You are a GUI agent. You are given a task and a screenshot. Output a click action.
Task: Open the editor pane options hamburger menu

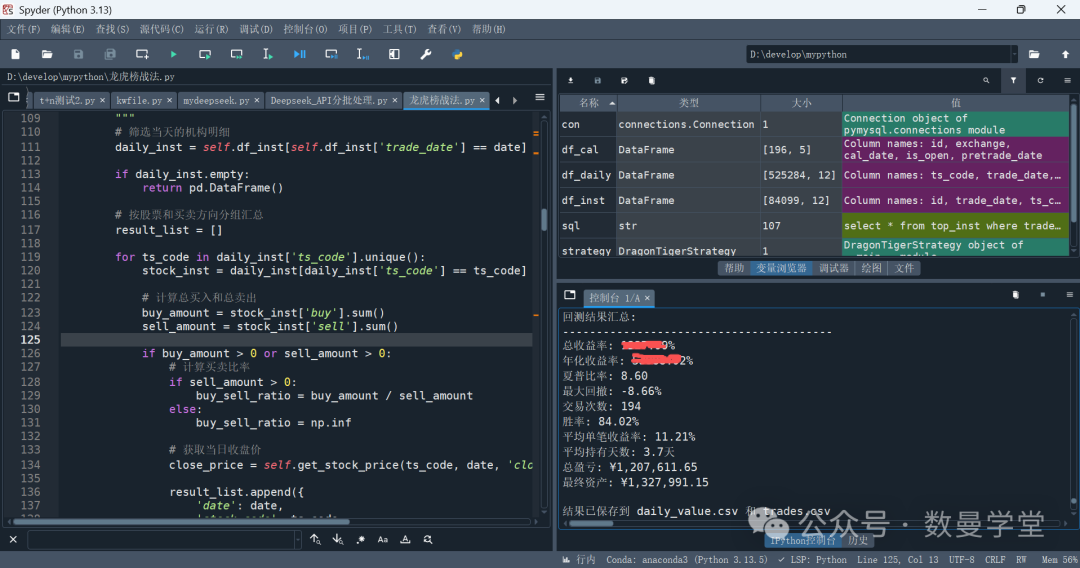coord(540,98)
